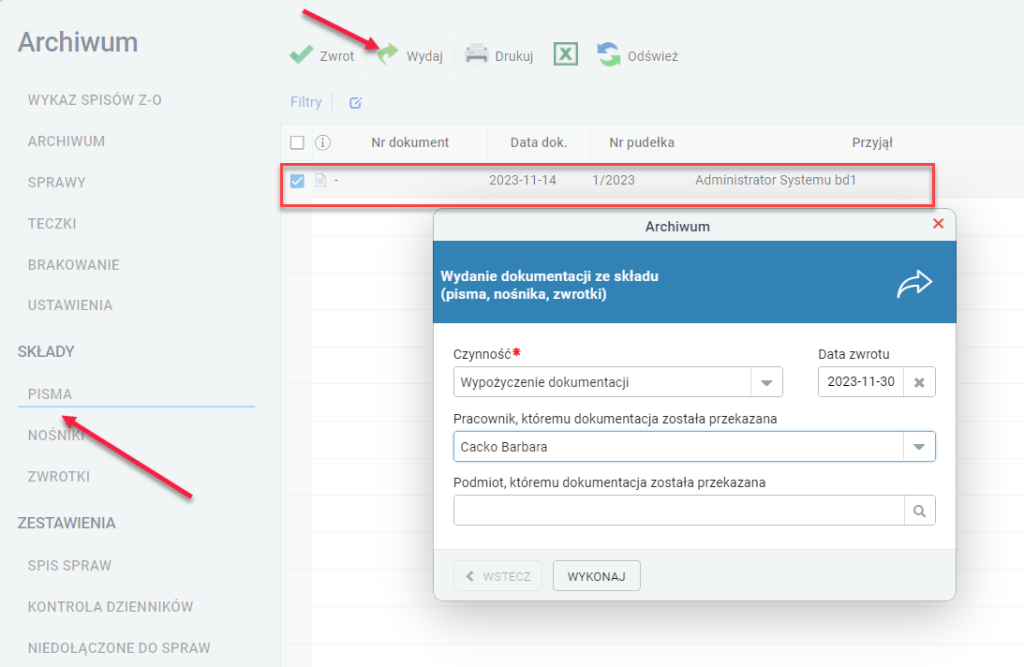Expand the Pracownik dropdown arrow
This screenshot has height=667, width=1024.
(x=919, y=447)
